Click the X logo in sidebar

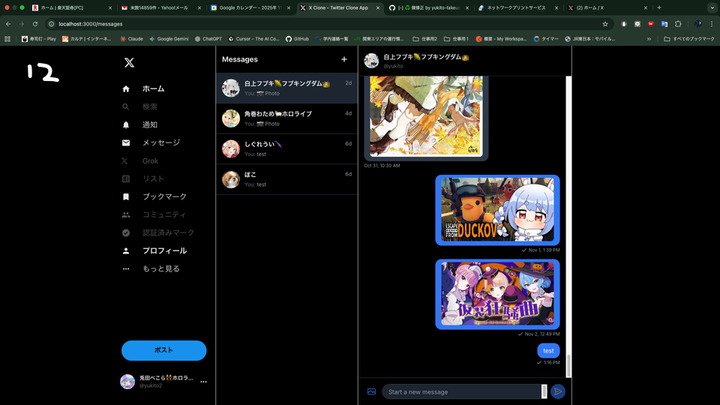(x=129, y=62)
